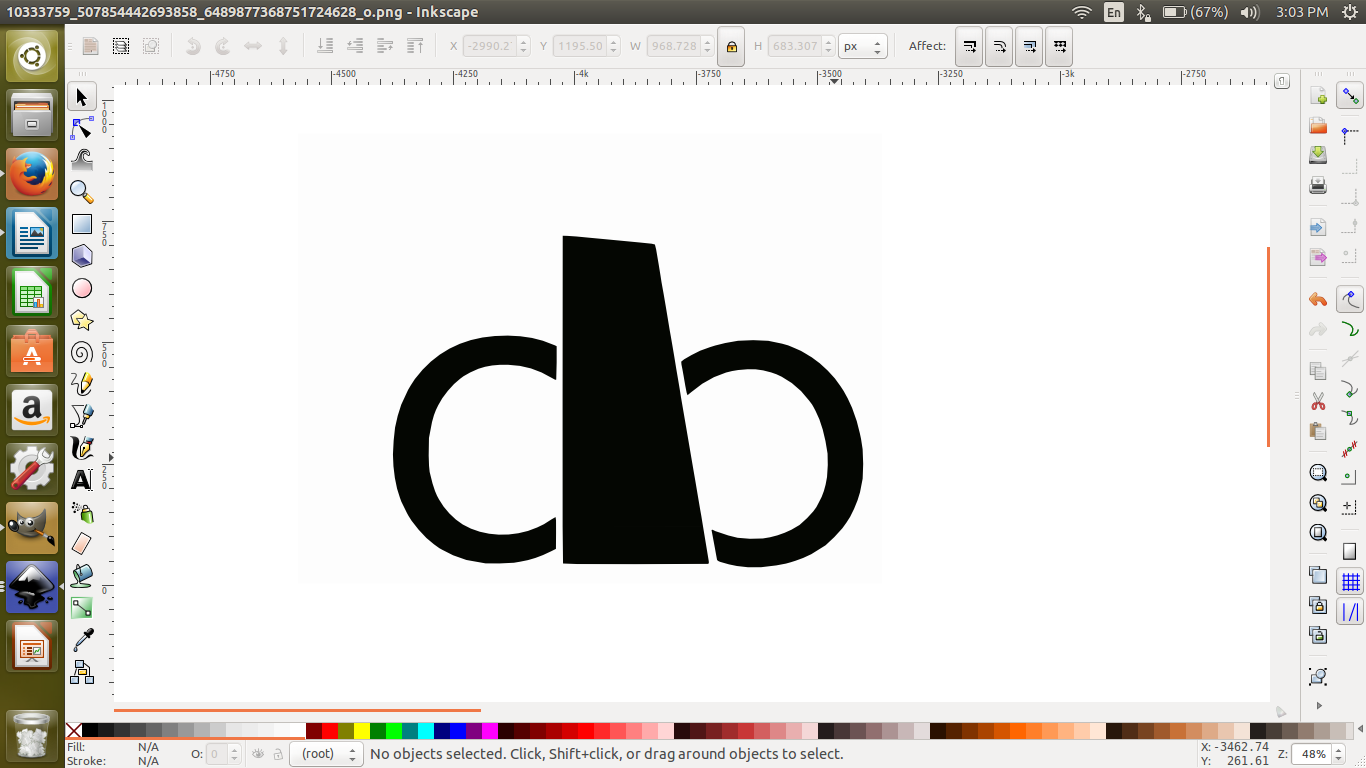The height and width of the screenshot is (768, 1366).
Task: Select the Selector arrow tool
Action: tap(82, 97)
